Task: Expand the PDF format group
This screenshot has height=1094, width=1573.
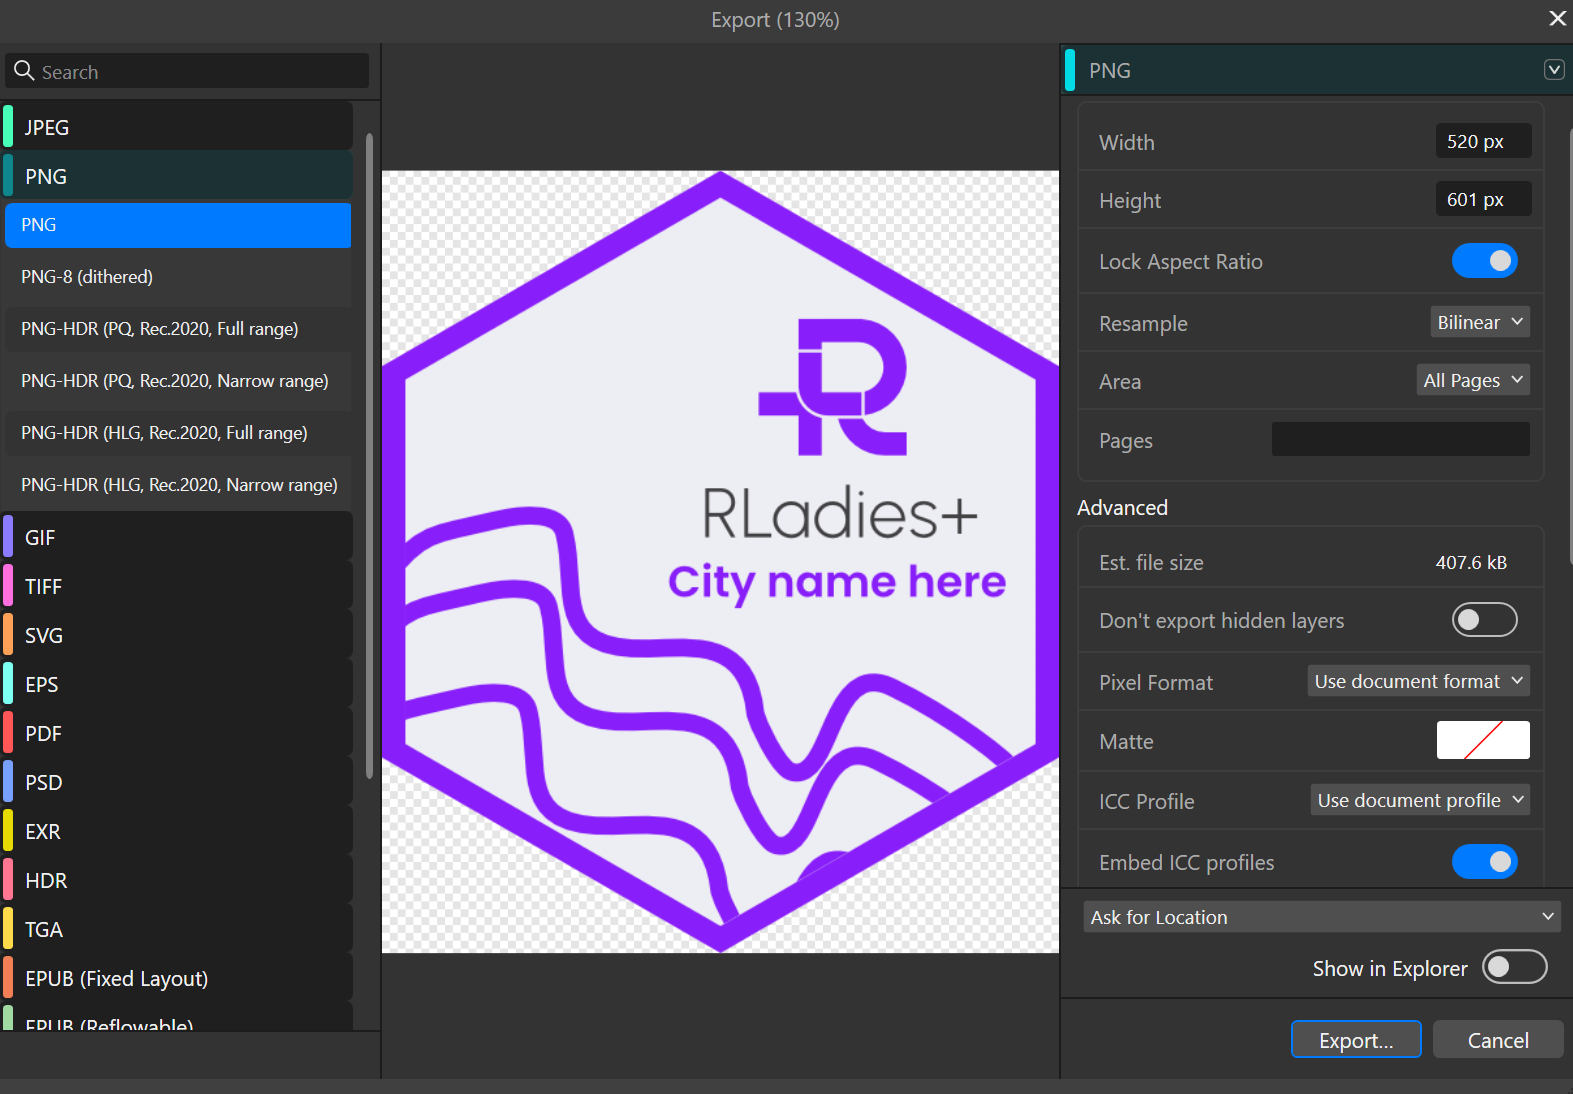Action: tap(178, 733)
